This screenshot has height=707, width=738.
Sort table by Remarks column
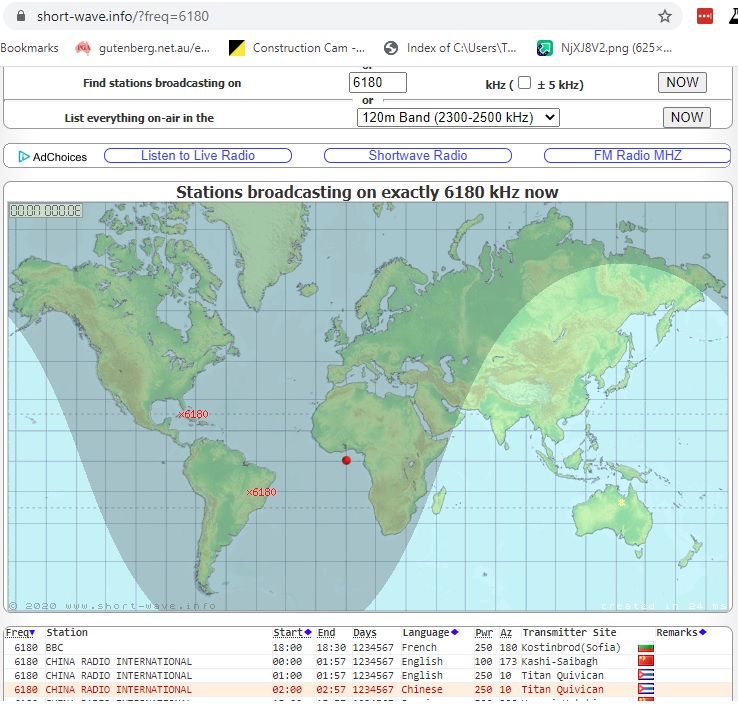pyautogui.click(x=681, y=633)
